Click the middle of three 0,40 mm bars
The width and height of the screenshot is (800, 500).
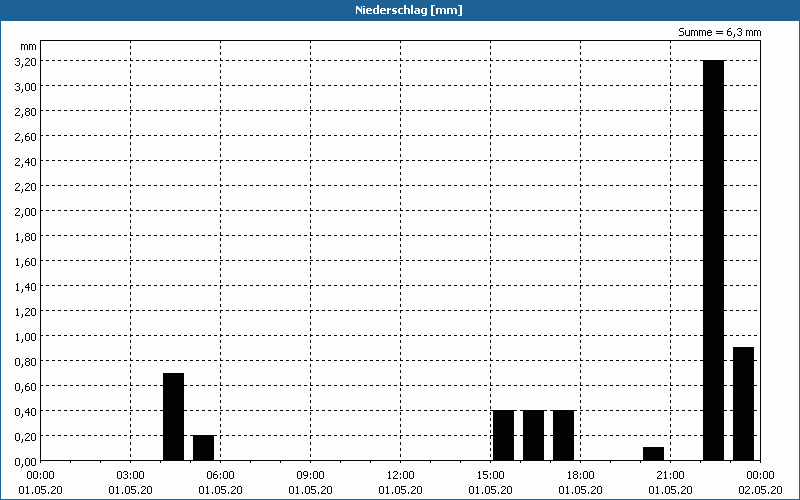534,435
